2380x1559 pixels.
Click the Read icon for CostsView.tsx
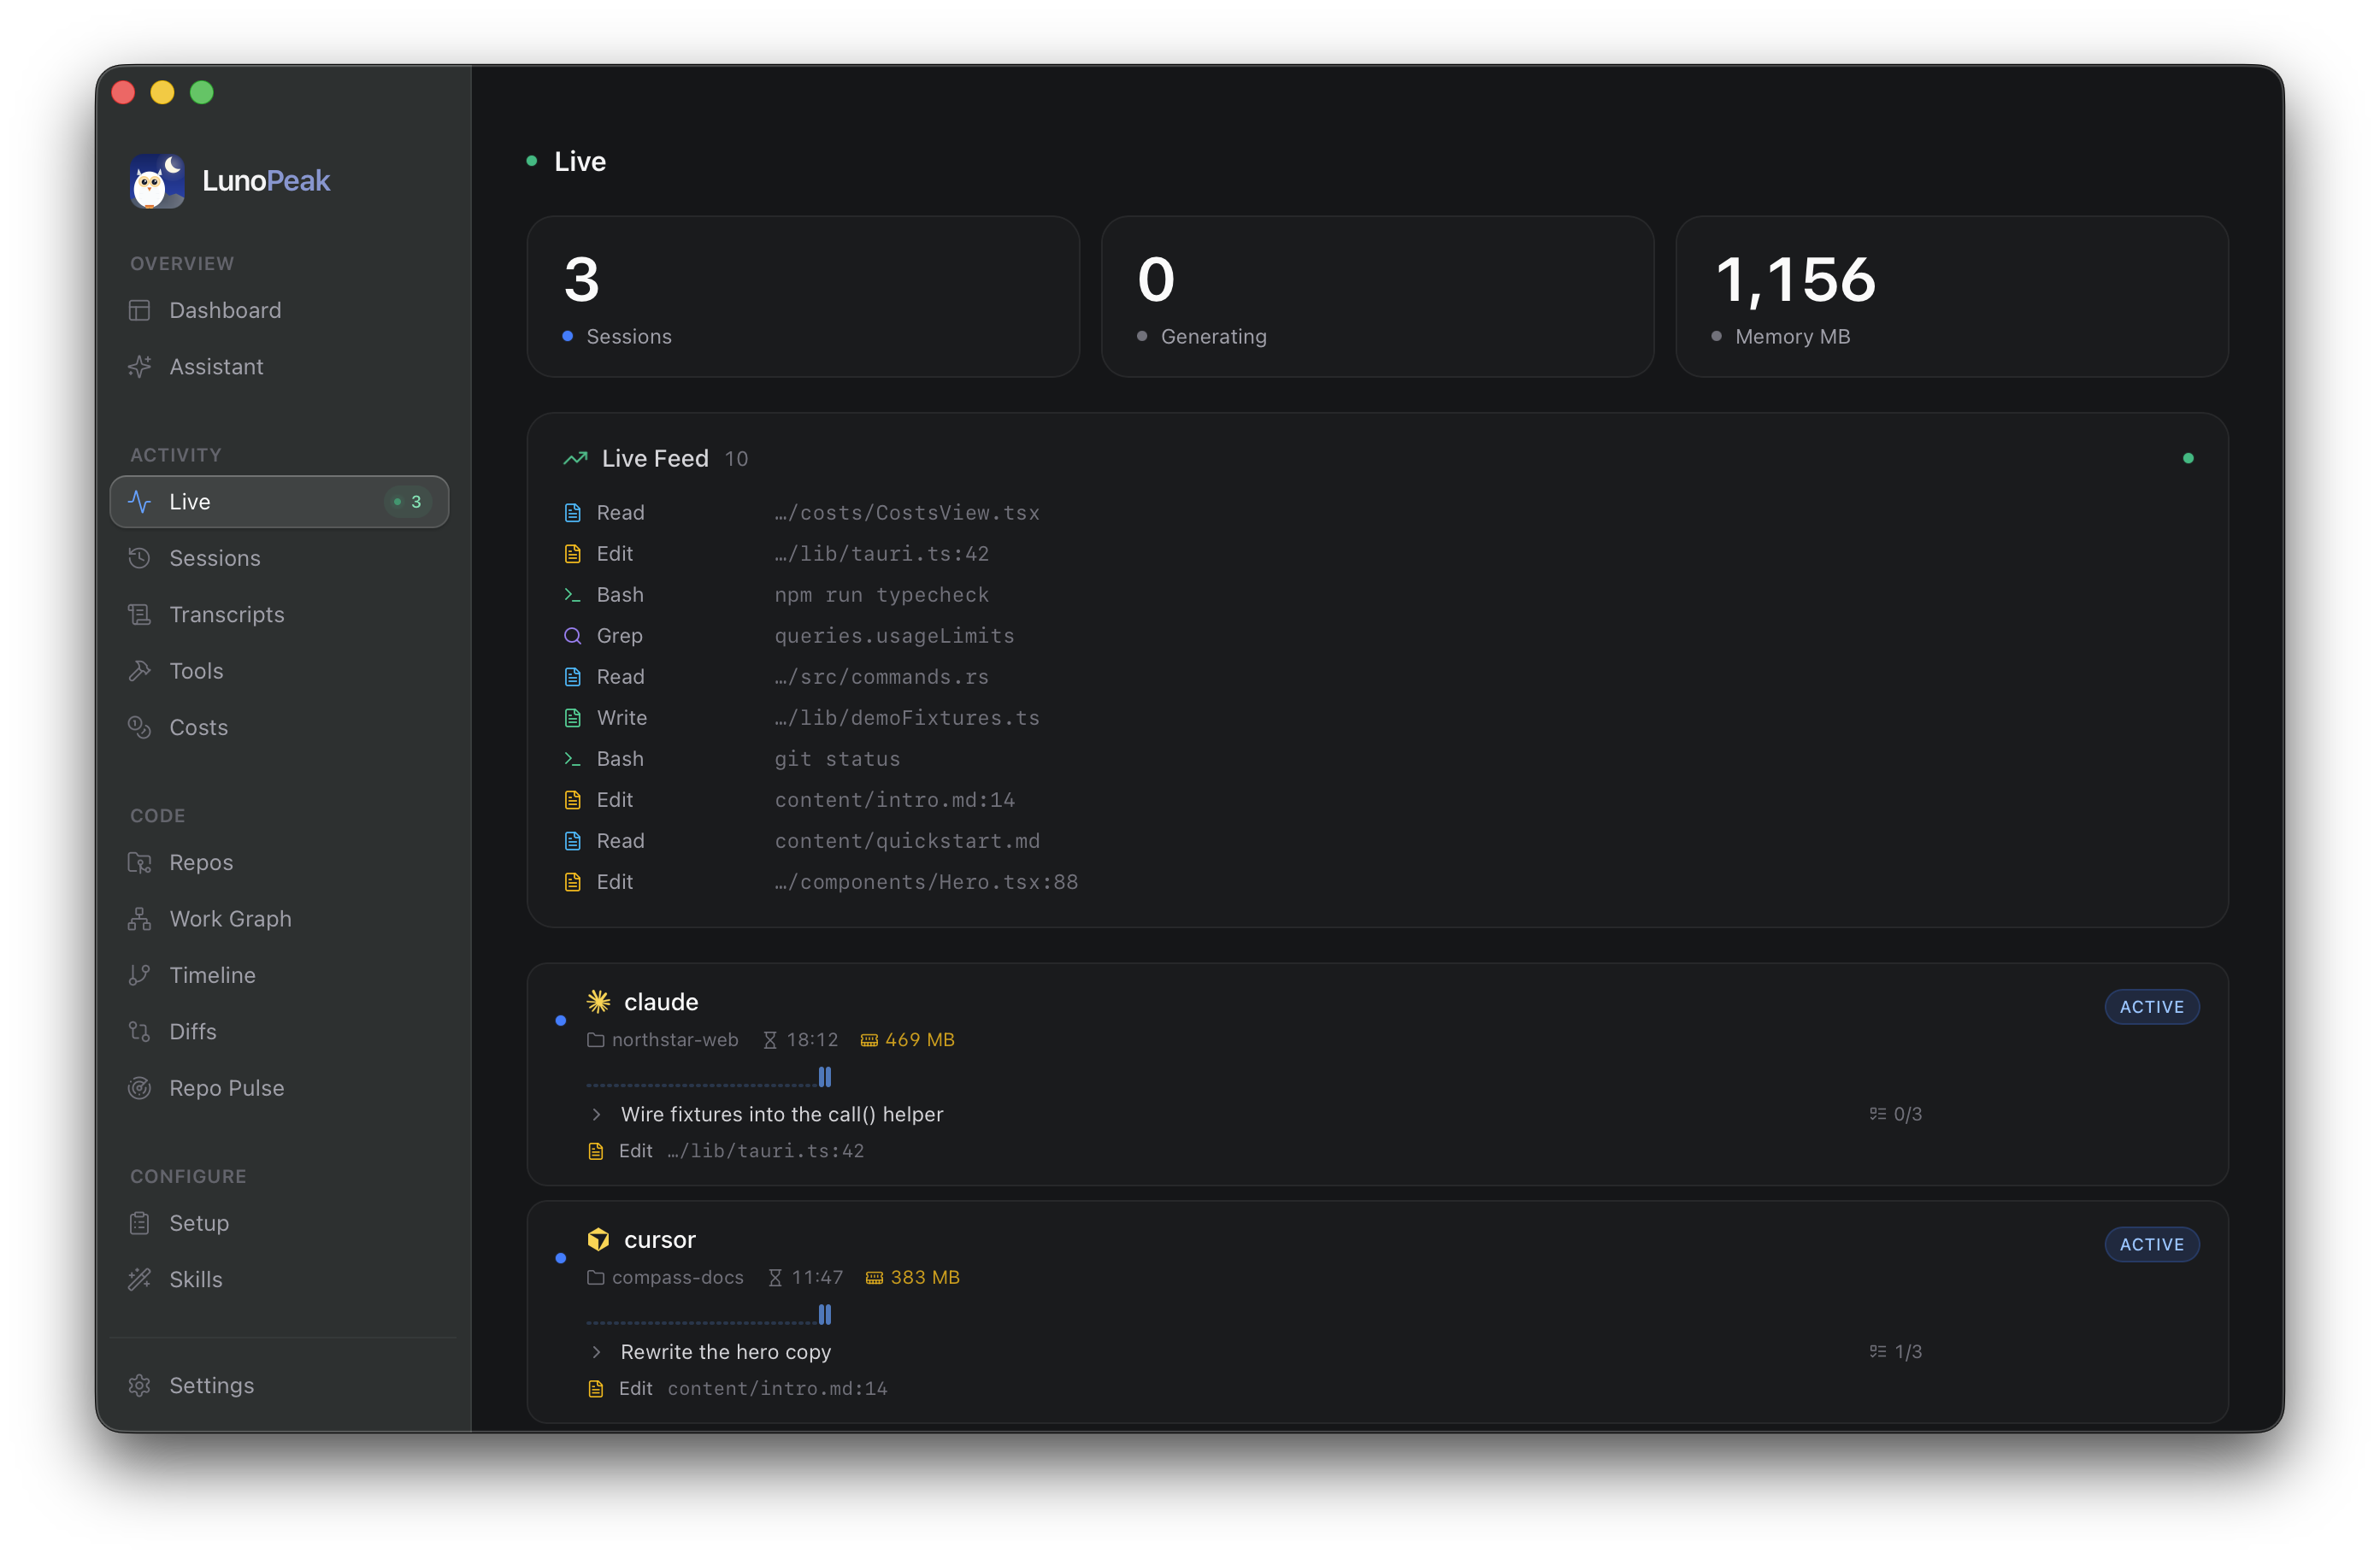click(x=573, y=513)
